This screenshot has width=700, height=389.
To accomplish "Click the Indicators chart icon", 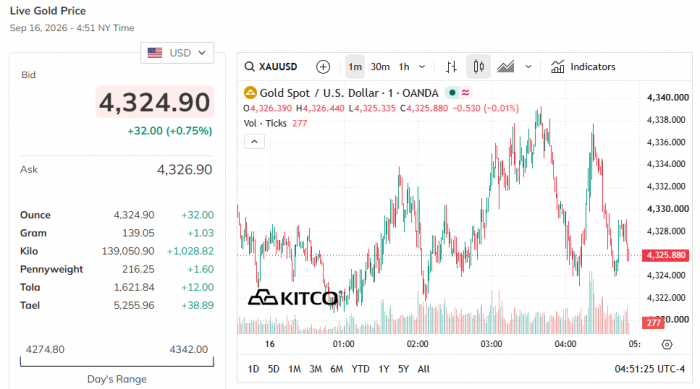I will pyautogui.click(x=557, y=67).
